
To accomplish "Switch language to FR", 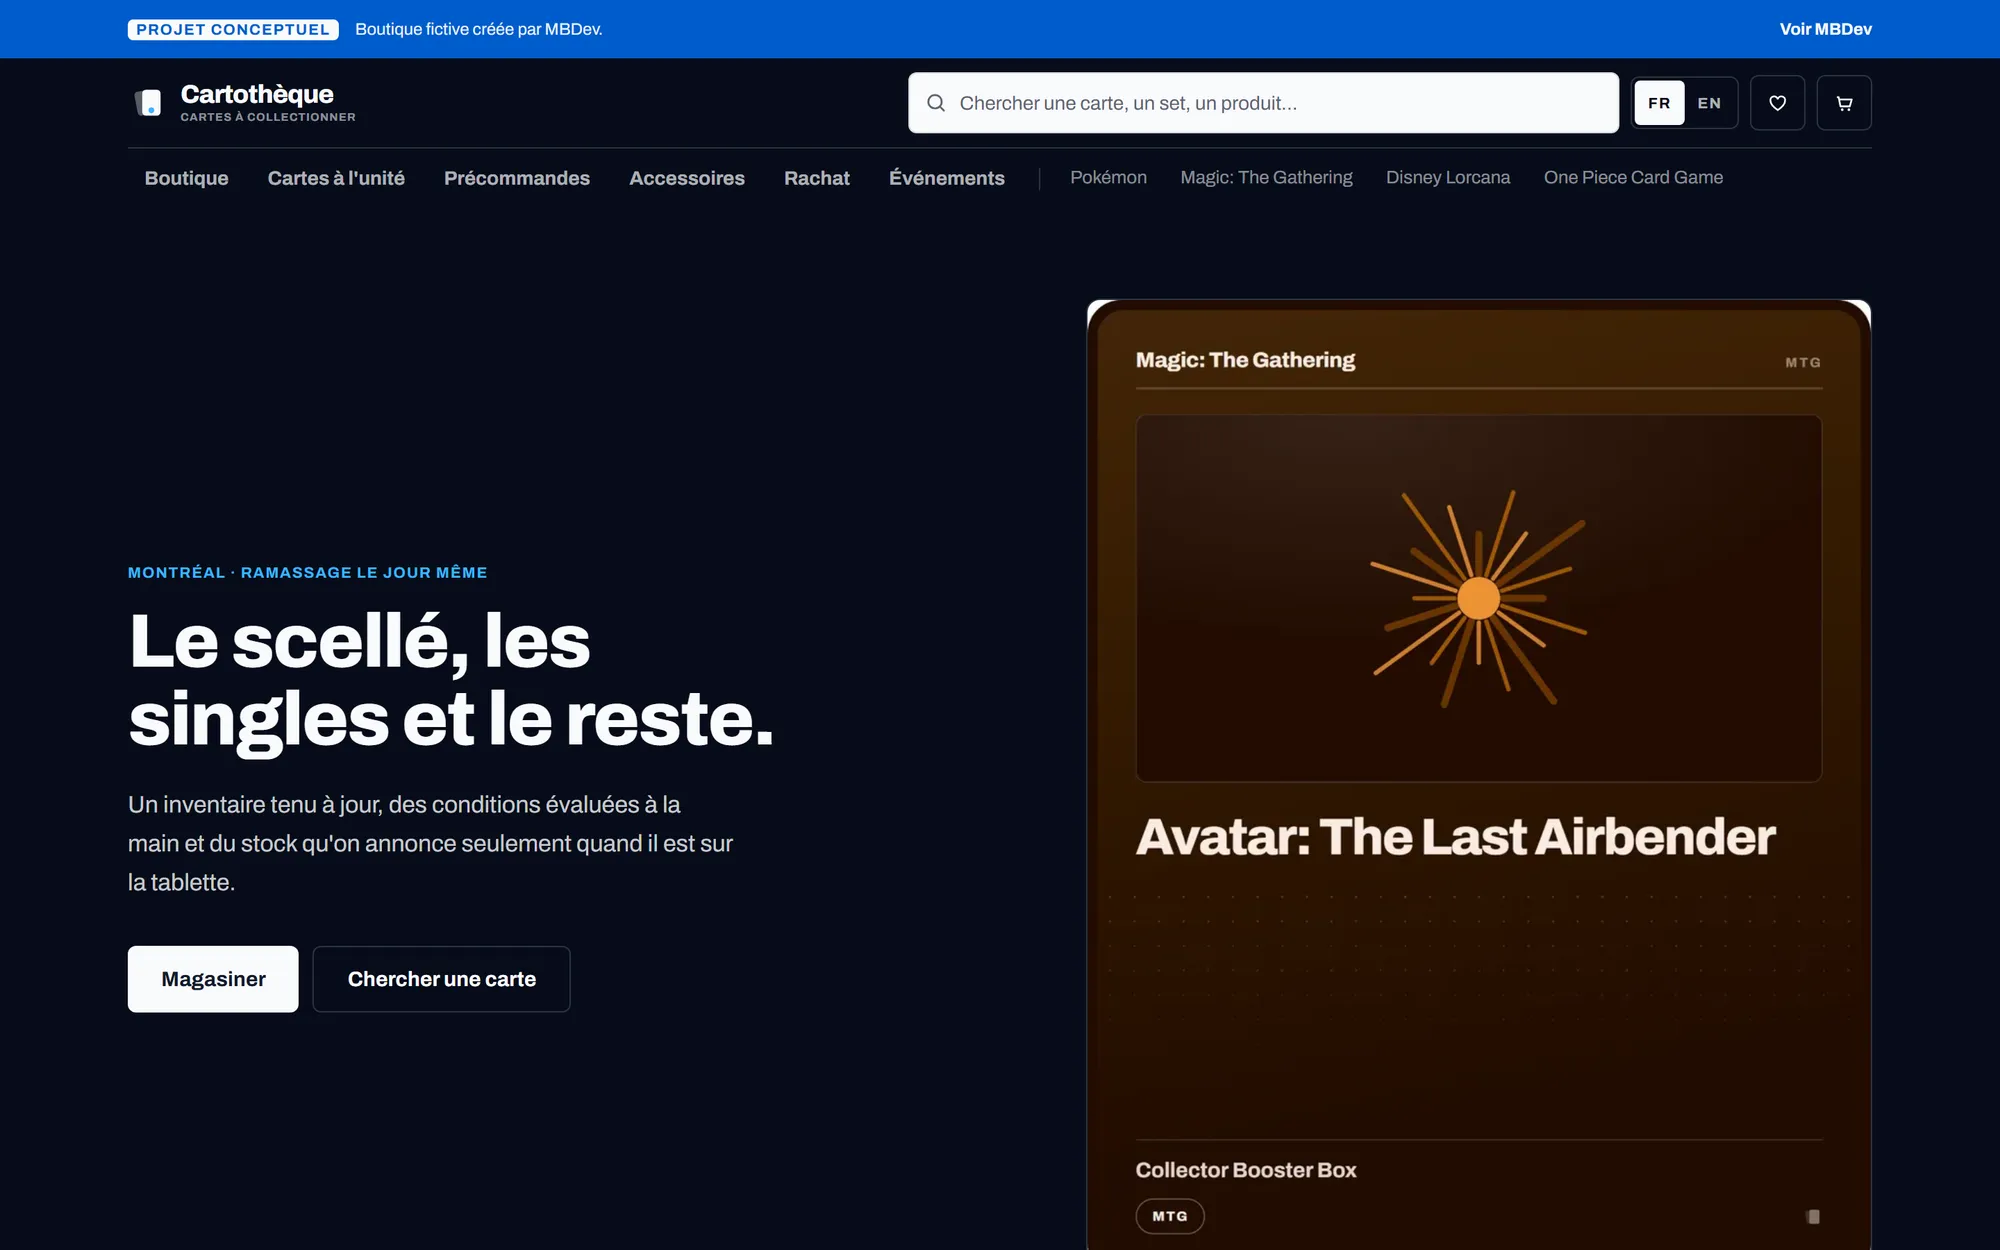I will 1659,103.
